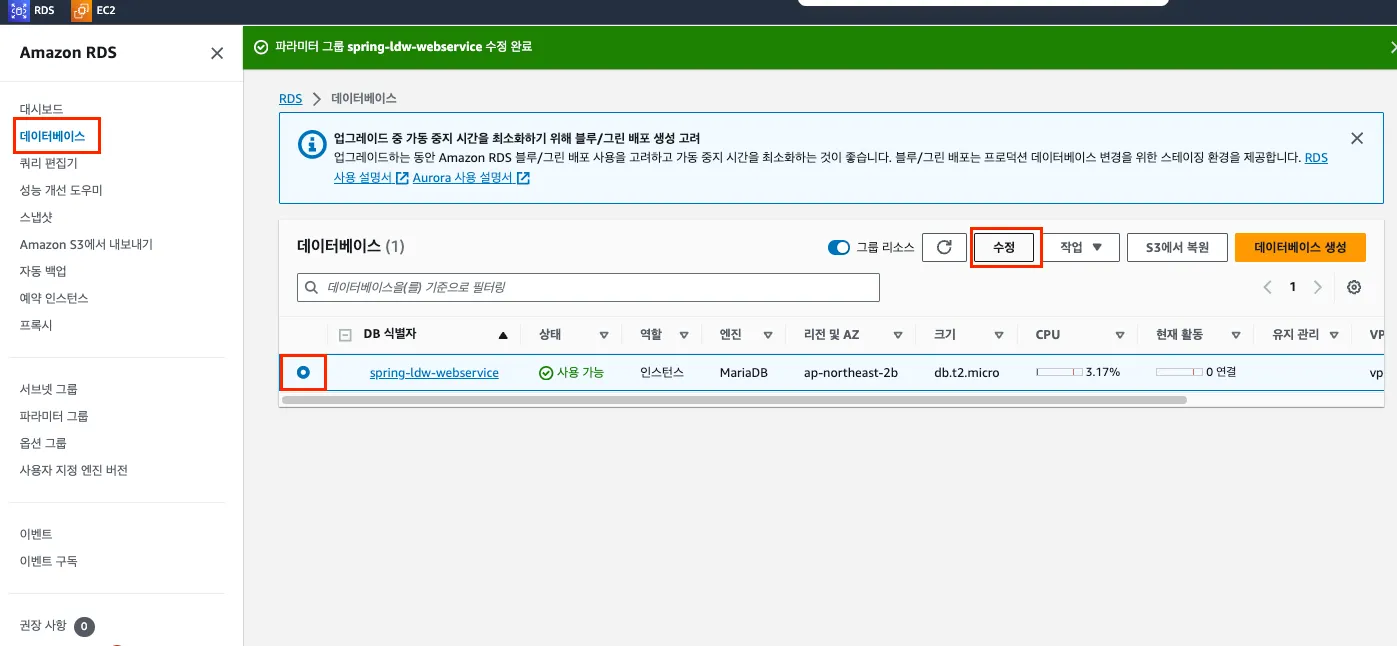Click RDS breadcrumb link
This screenshot has width=1397, height=646.
[290, 99]
